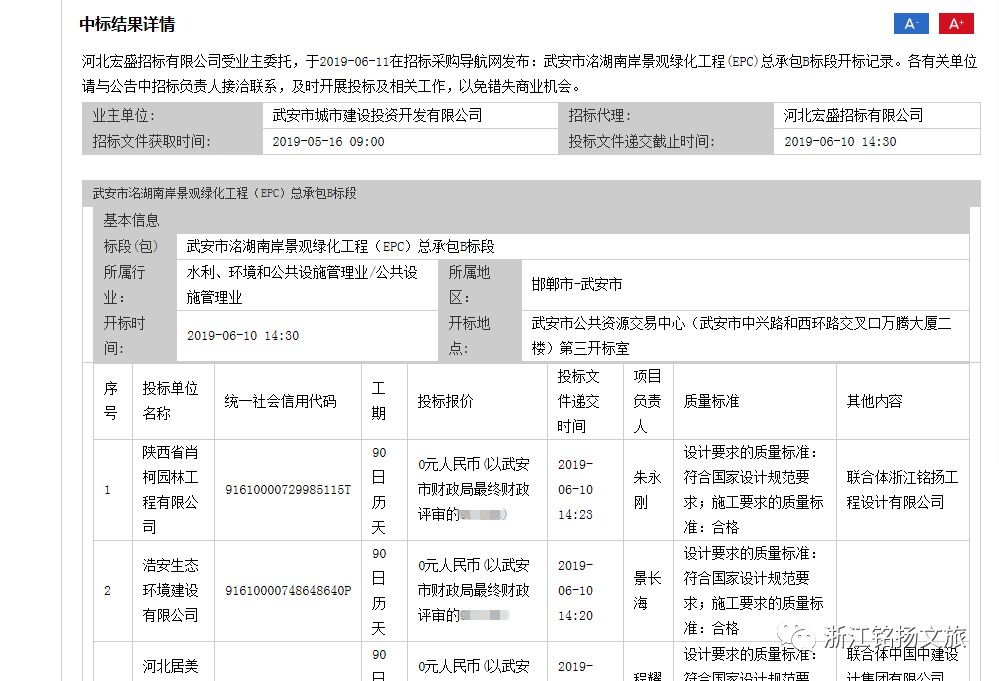Click the 统一社会信用代码 column header
This screenshot has height=681, width=999.
click(x=281, y=401)
